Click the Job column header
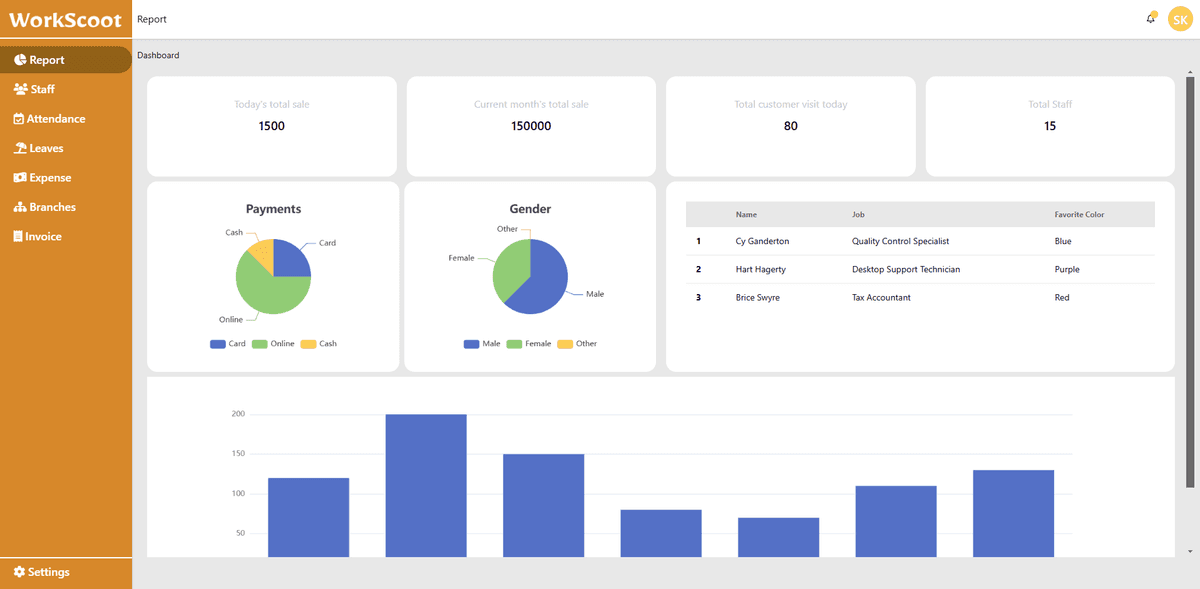This screenshot has width=1200, height=589. click(858, 215)
